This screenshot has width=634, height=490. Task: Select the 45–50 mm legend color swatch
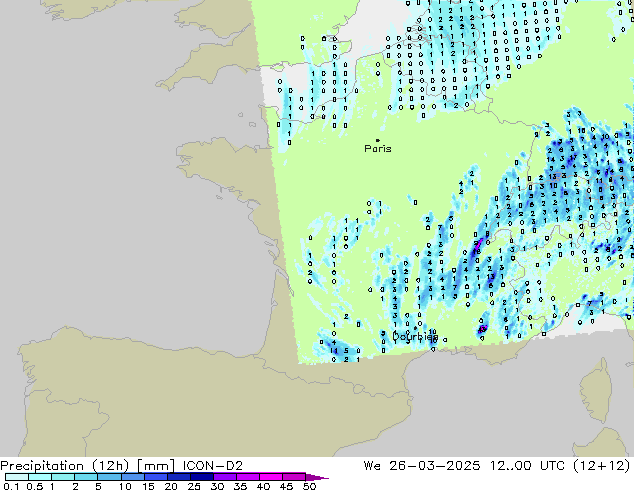[294, 477]
